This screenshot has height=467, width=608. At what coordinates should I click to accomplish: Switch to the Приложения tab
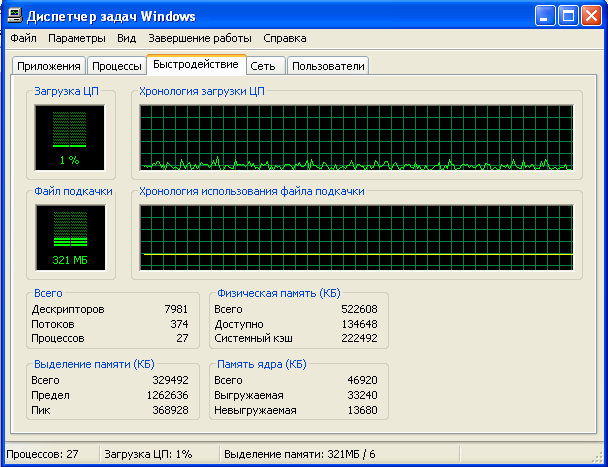pos(49,66)
